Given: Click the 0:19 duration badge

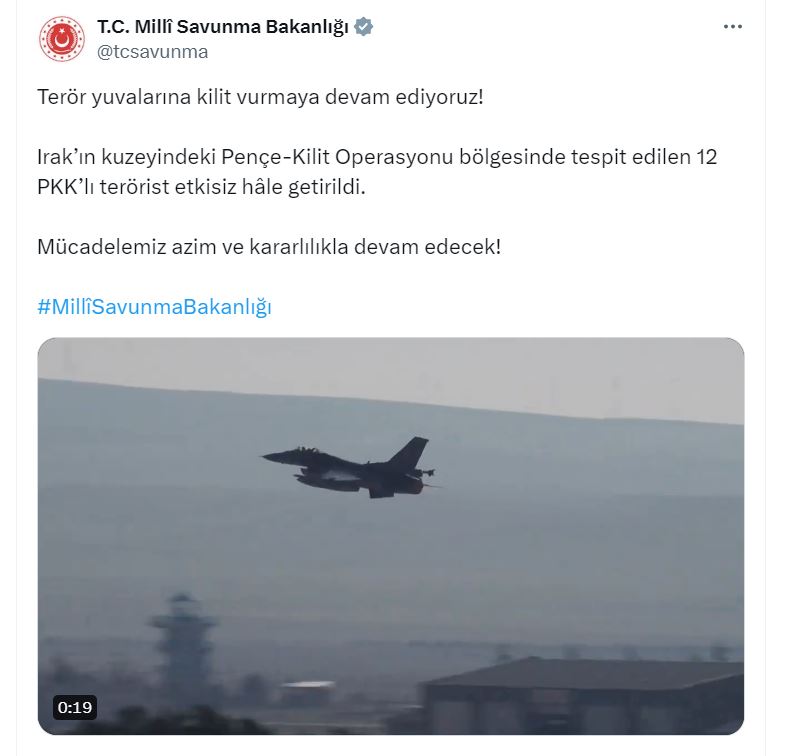Looking at the screenshot, I should (x=75, y=708).
